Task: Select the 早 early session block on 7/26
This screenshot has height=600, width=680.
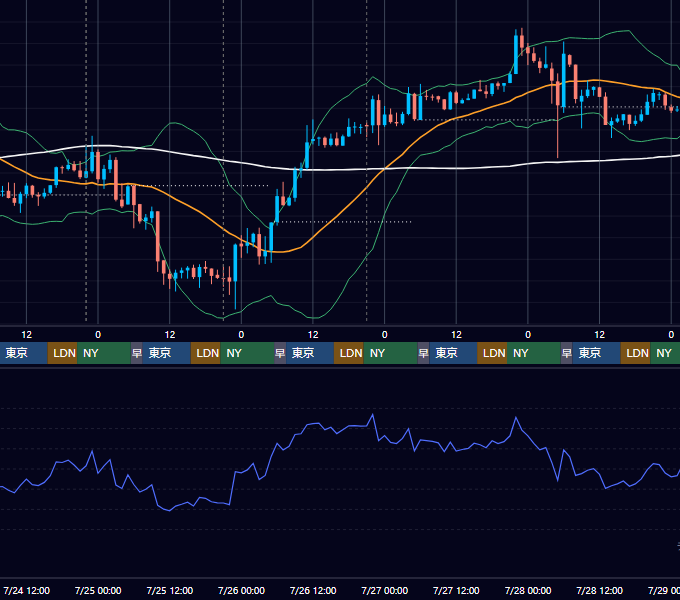Action: coord(280,353)
